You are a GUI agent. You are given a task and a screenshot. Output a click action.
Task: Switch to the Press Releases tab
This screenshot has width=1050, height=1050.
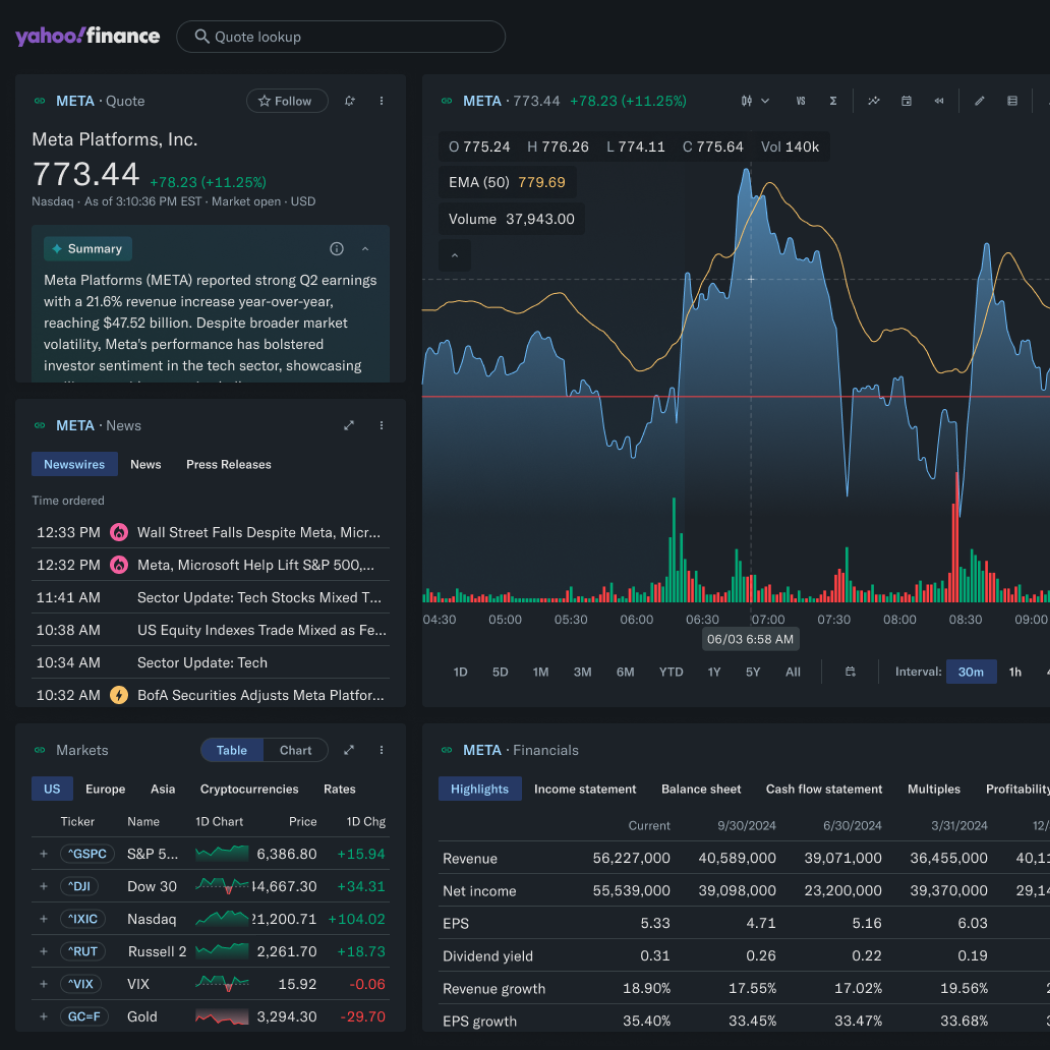(228, 465)
